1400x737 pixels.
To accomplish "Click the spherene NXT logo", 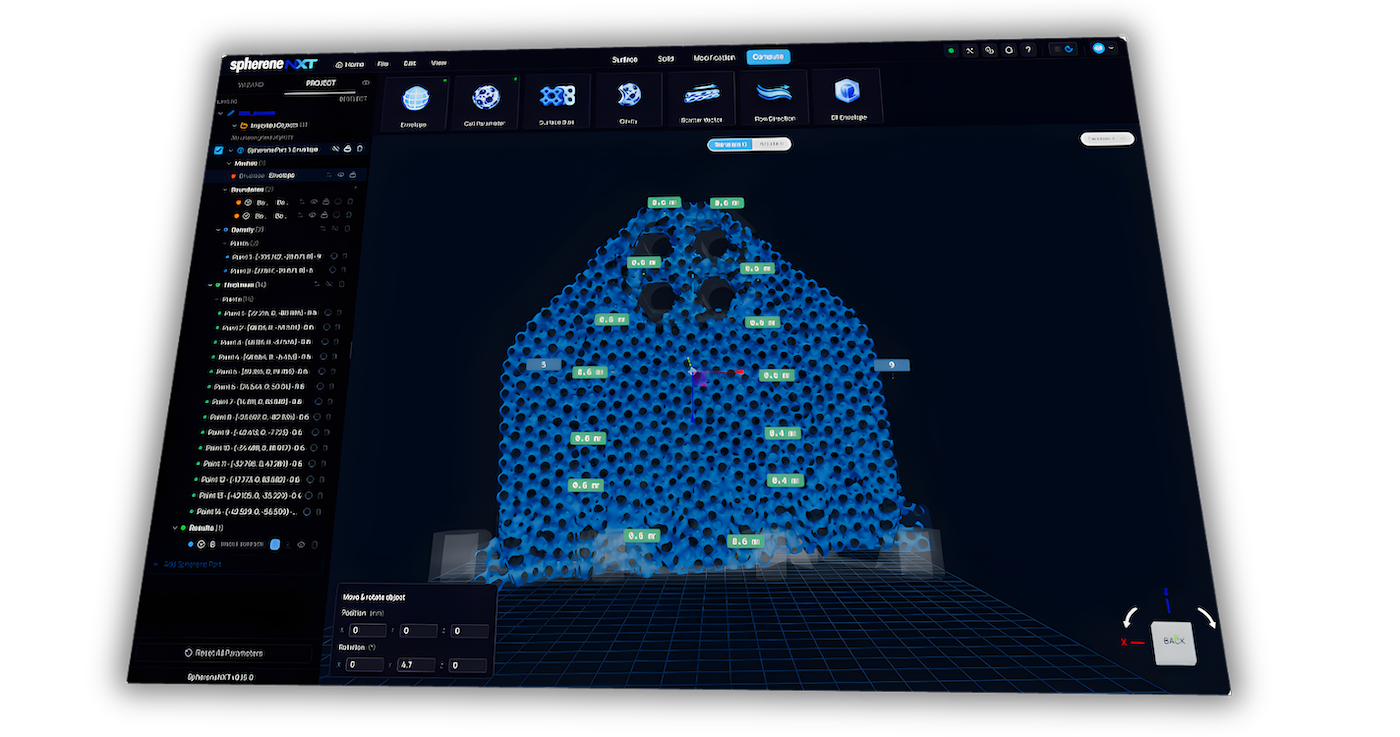I will point(272,65).
